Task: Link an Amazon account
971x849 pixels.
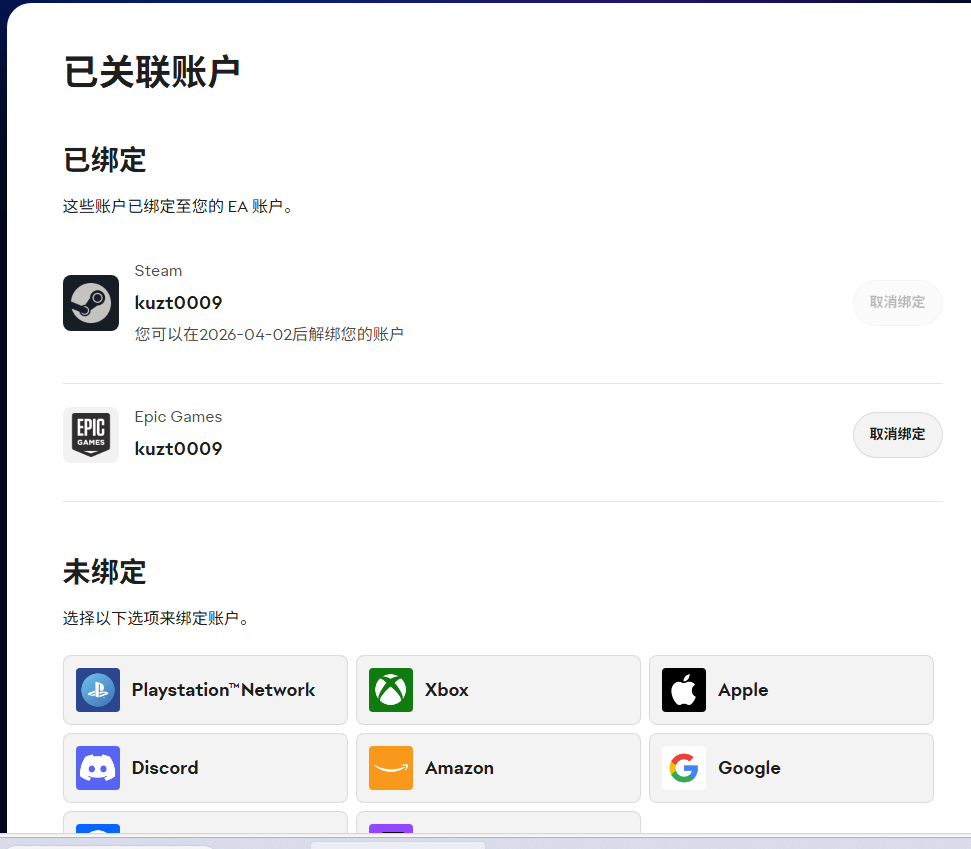Action: (x=498, y=768)
